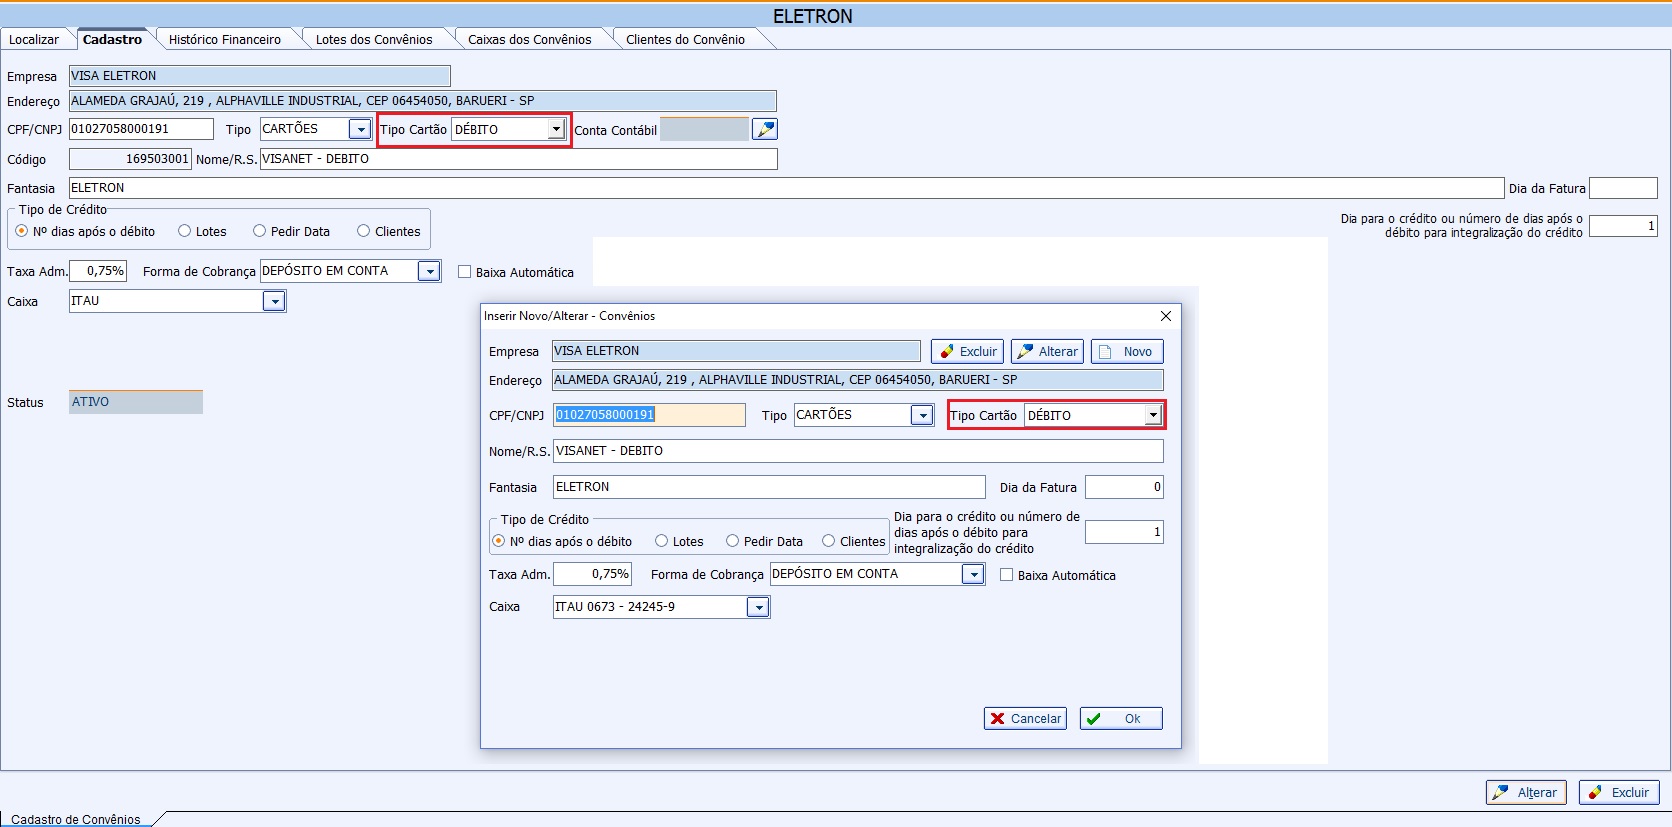Click Nome/R.S. field in dialog

point(858,451)
